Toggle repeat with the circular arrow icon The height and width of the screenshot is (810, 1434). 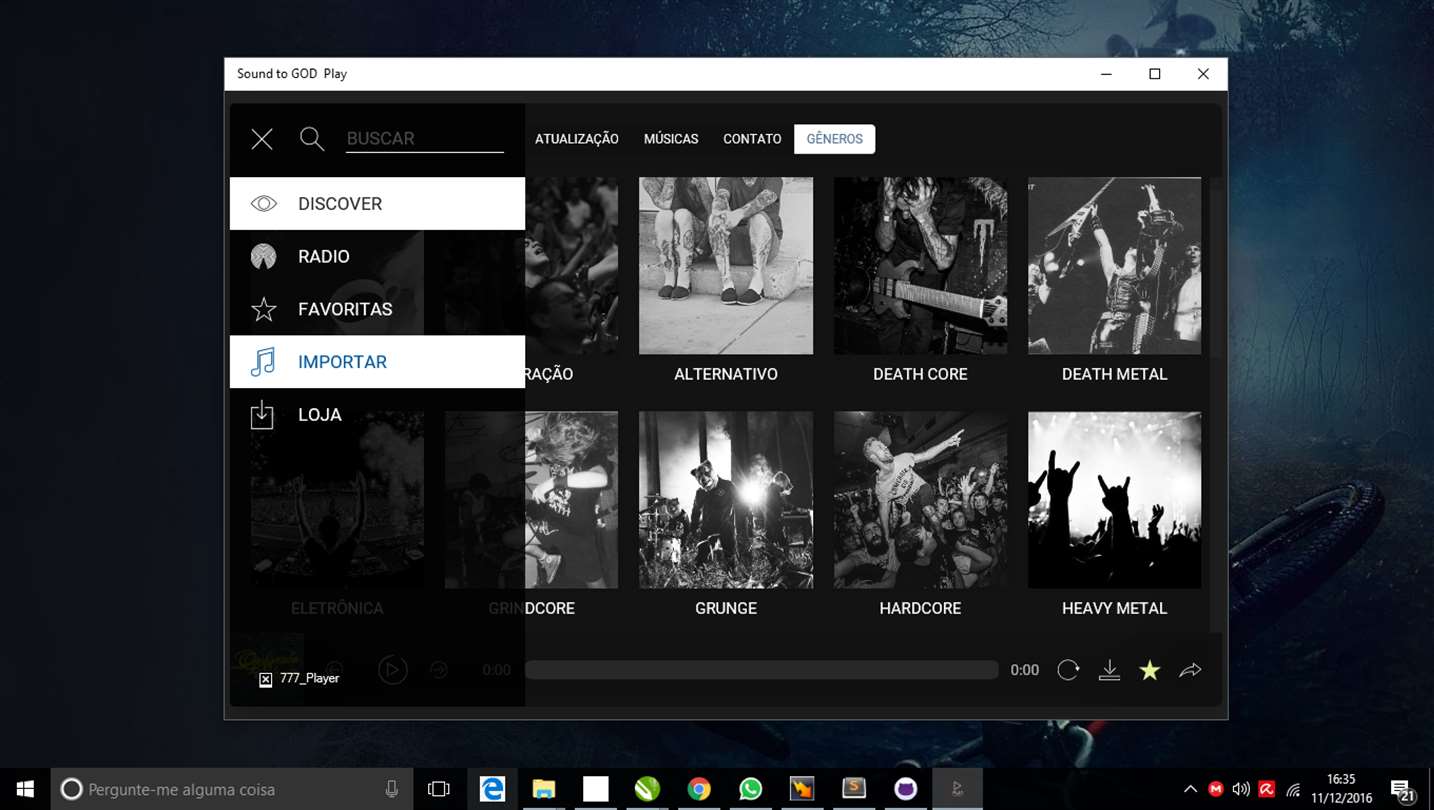click(1068, 670)
